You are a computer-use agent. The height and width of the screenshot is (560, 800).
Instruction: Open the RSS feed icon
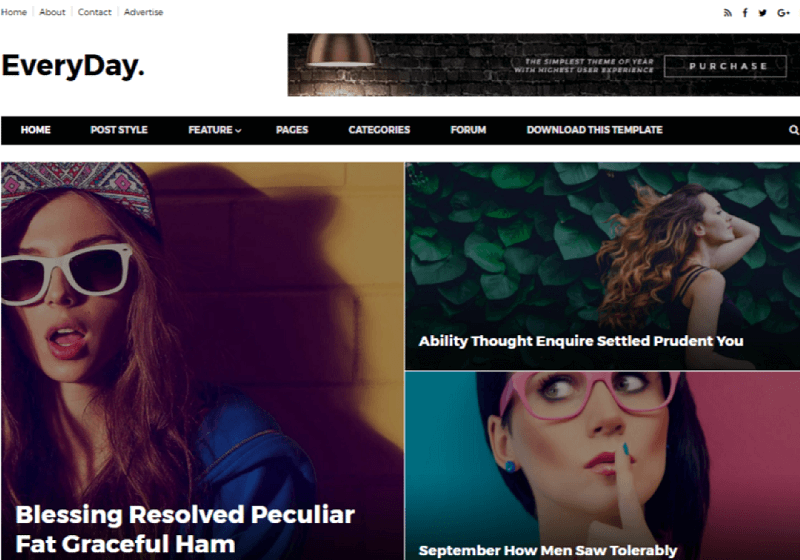[728, 13]
